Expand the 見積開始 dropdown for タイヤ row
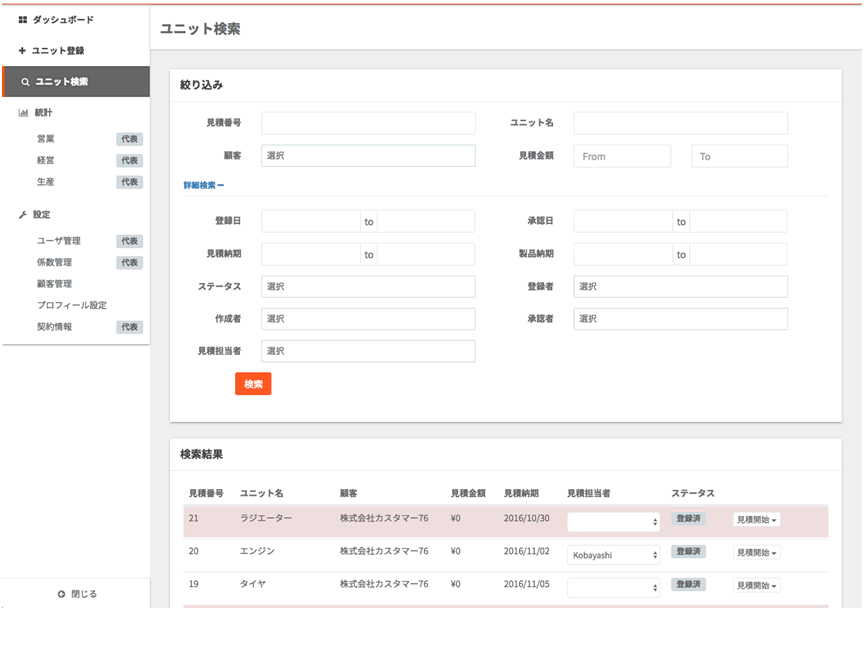Viewport: 864px width, 648px height. [757, 584]
